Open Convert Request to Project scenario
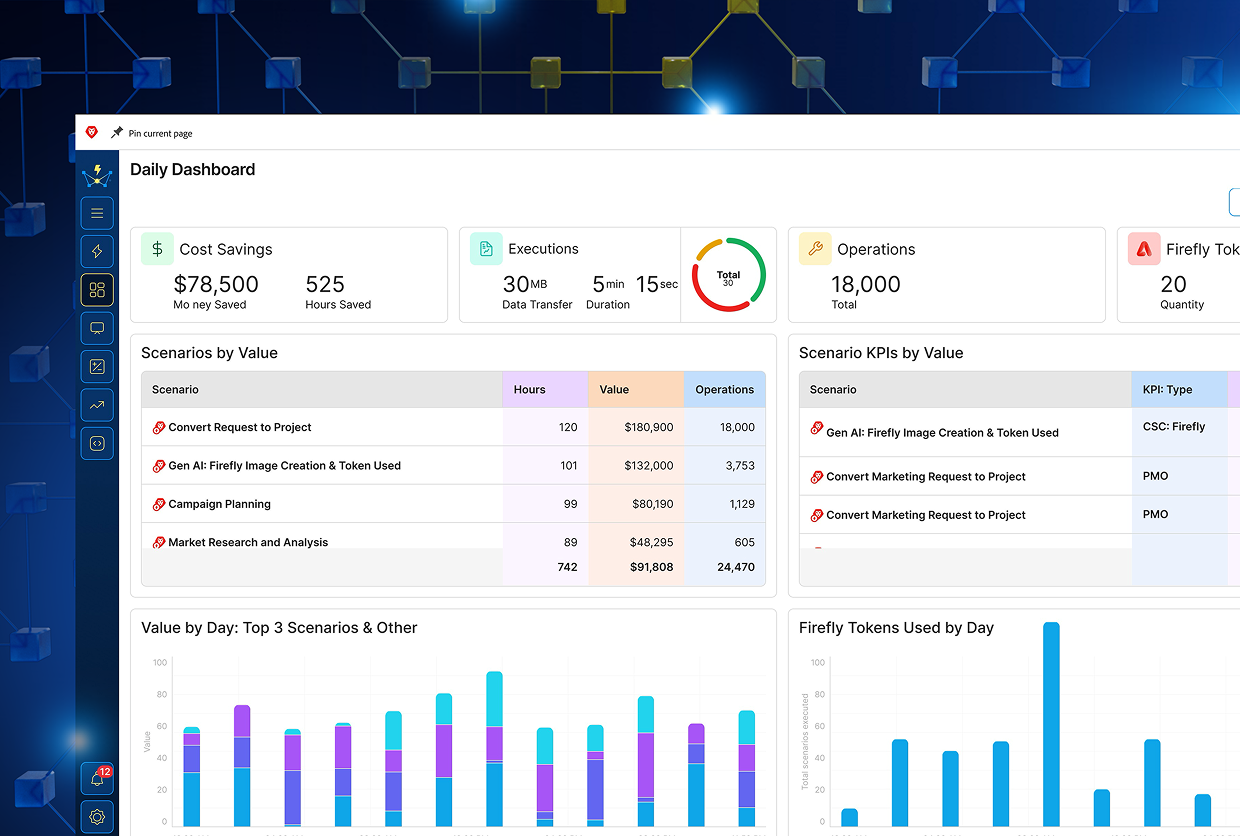The width and height of the screenshot is (1240, 836). (x=239, y=427)
